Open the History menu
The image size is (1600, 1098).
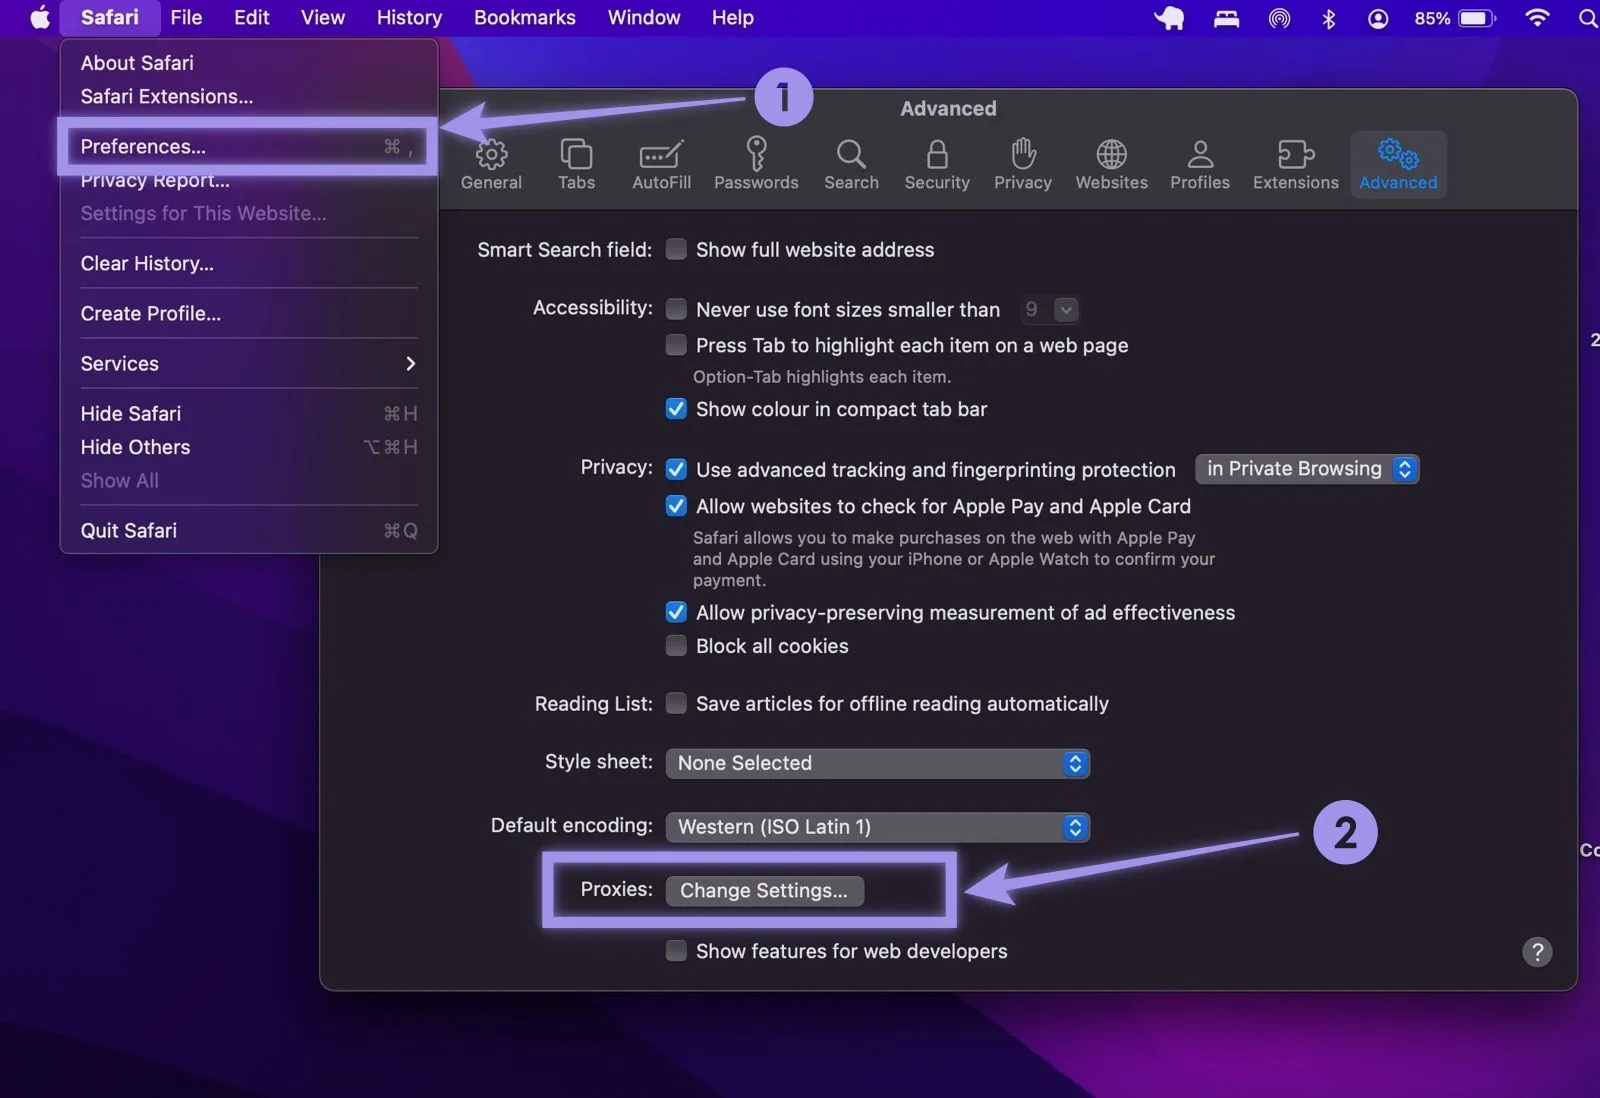coord(409,18)
